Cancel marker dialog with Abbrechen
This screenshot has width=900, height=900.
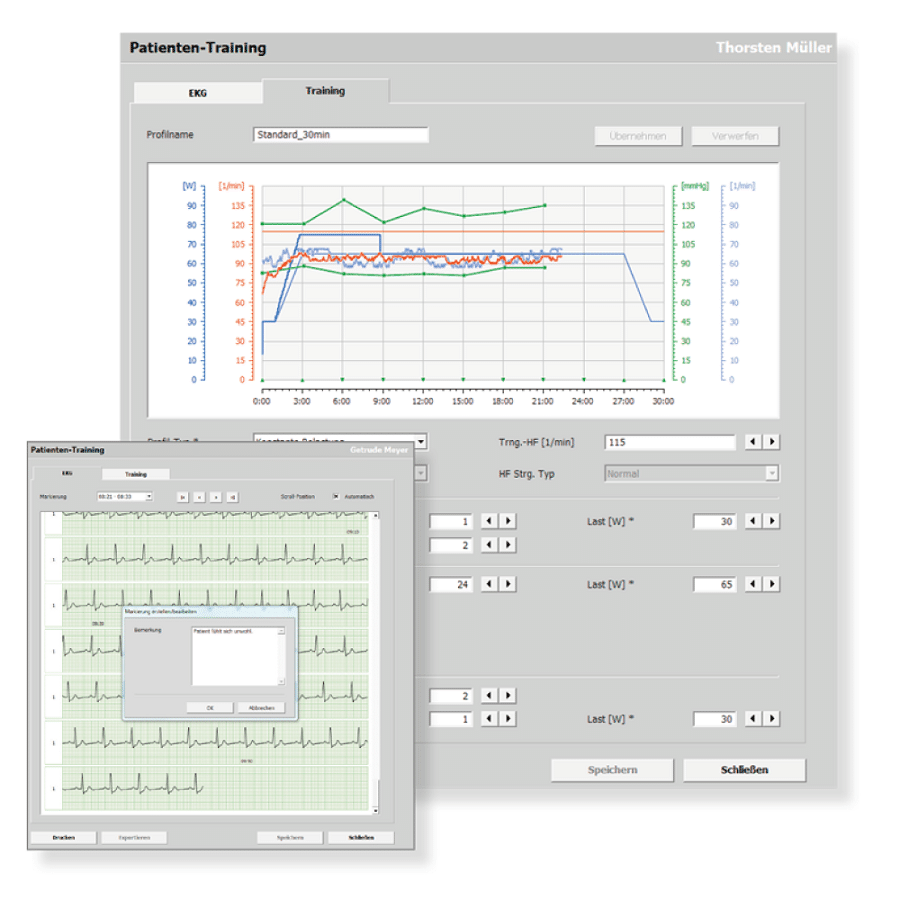(x=261, y=708)
